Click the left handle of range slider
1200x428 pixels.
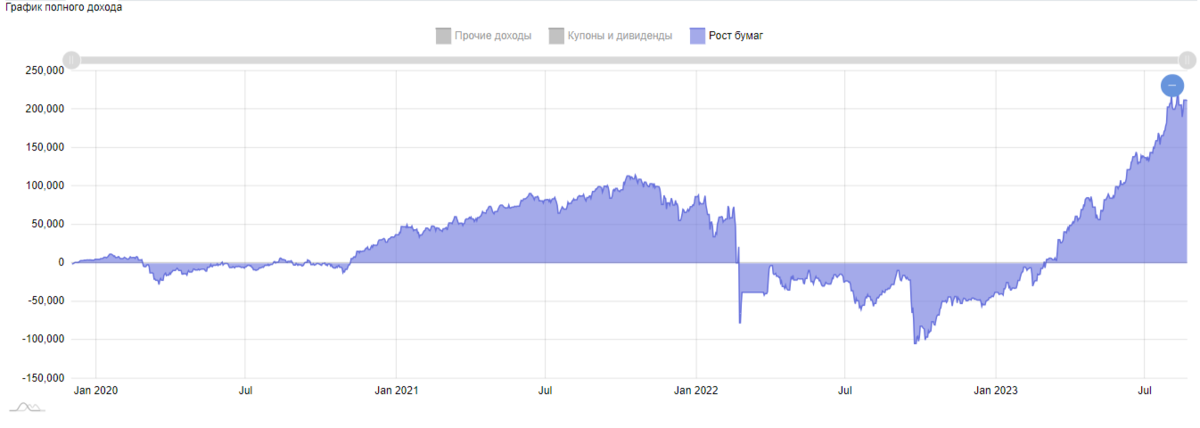click(71, 60)
